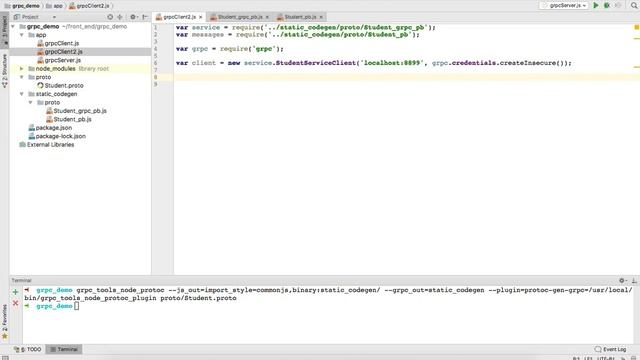Open Search Everywhere magnifier icon
This screenshot has width=640, height=360.
point(634,5)
